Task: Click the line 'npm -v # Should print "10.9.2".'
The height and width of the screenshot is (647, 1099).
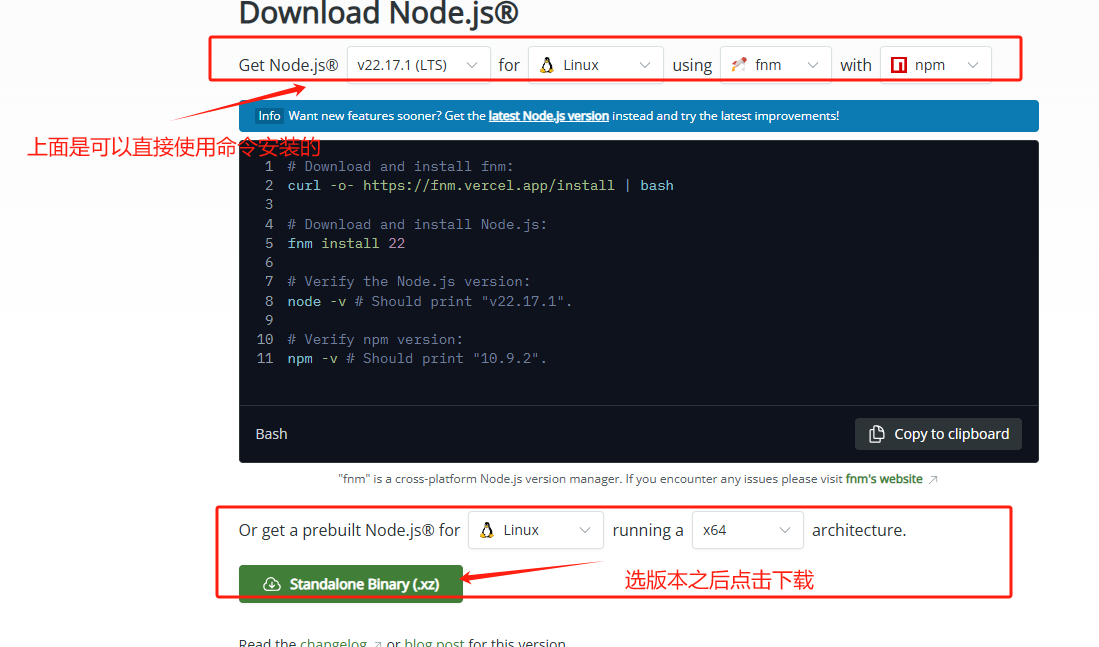Action: (x=417, y=359)
